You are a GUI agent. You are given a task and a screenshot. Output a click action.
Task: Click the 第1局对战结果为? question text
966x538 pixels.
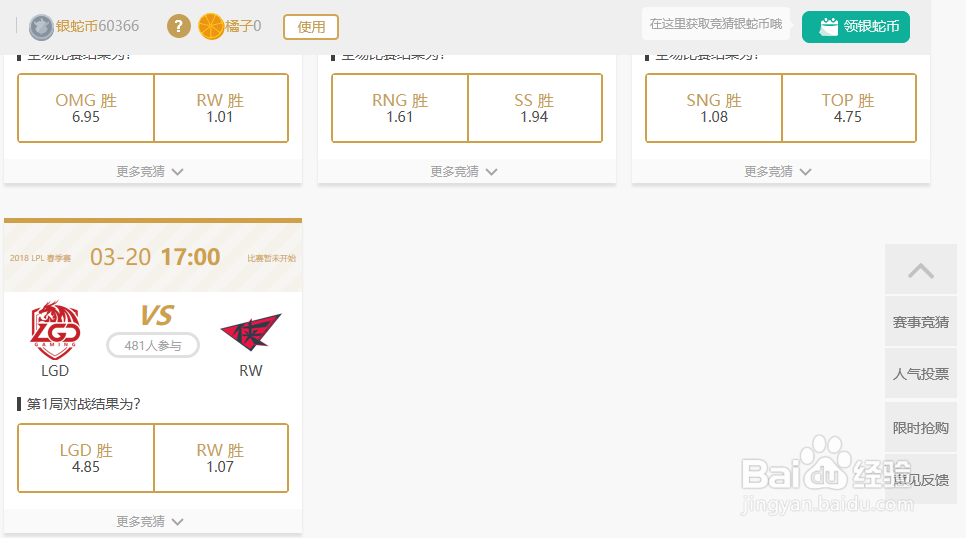[x=83, y=404]
